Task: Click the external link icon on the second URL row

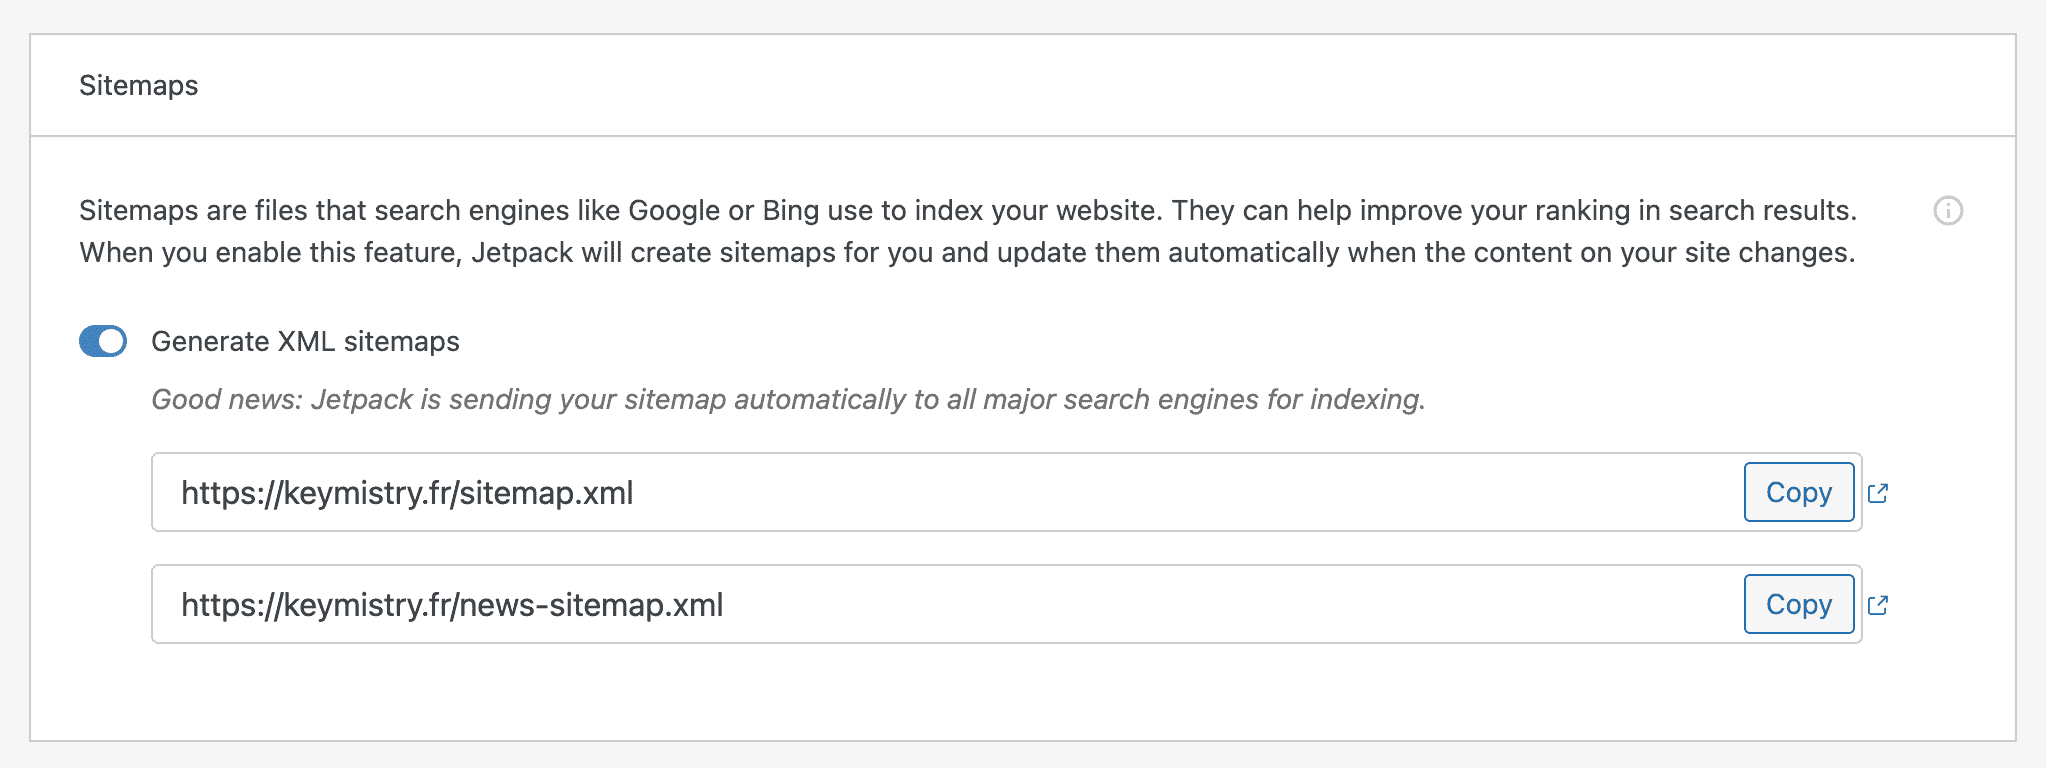Action: coord(1881,605)
